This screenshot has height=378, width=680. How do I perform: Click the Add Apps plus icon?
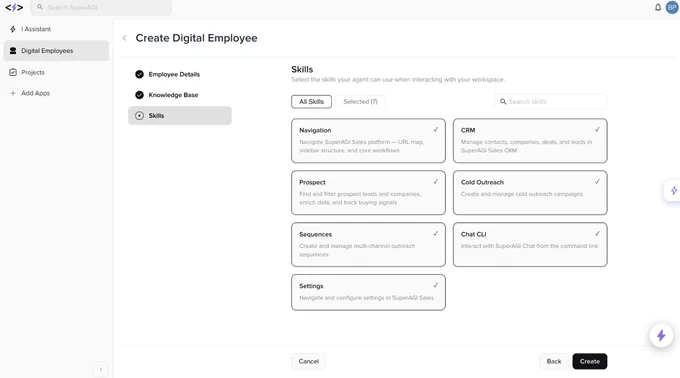[x=13, y=93]
